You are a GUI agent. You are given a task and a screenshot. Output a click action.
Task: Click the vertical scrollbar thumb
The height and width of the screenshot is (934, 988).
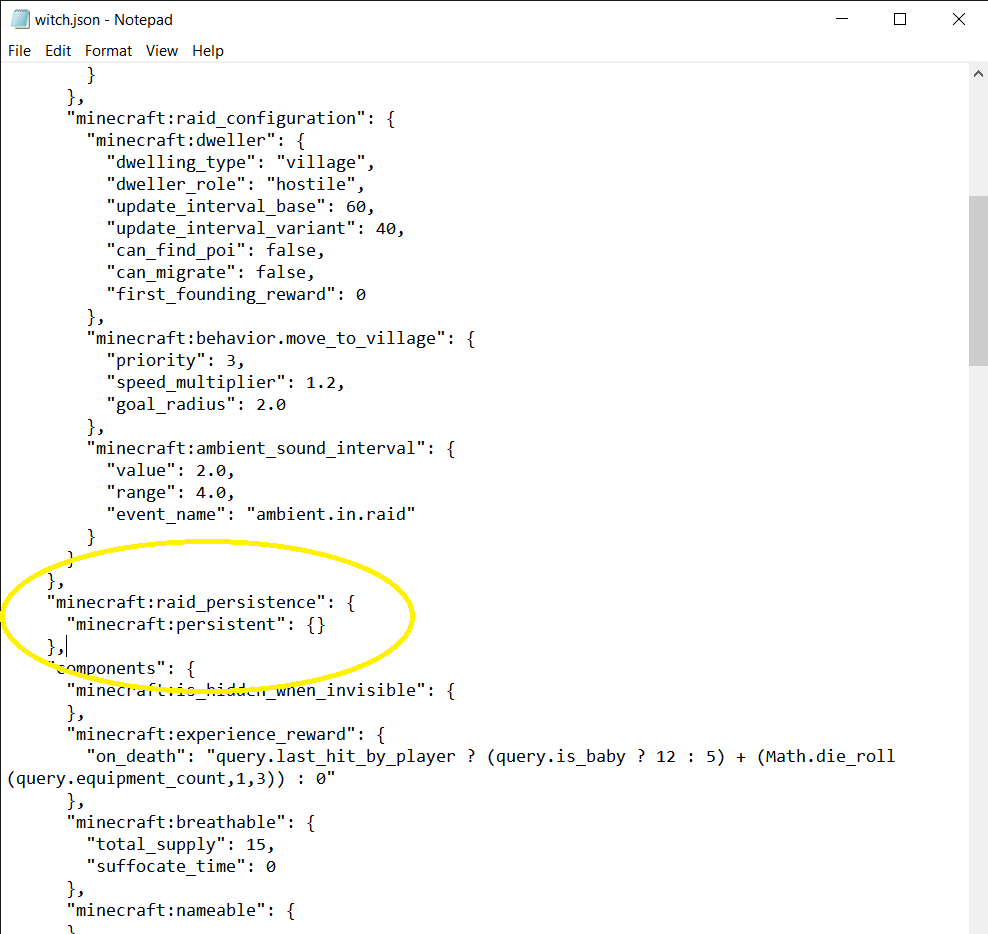(x=978, y=281)
